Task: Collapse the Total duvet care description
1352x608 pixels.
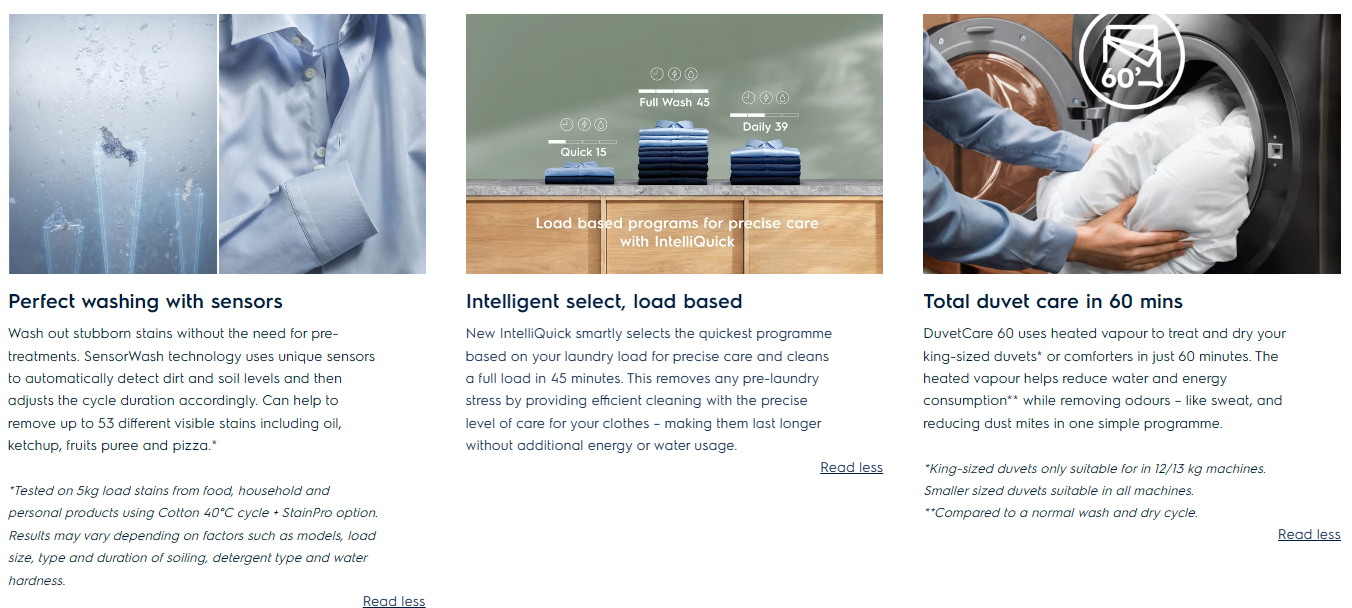Action: coord(1308,534)
